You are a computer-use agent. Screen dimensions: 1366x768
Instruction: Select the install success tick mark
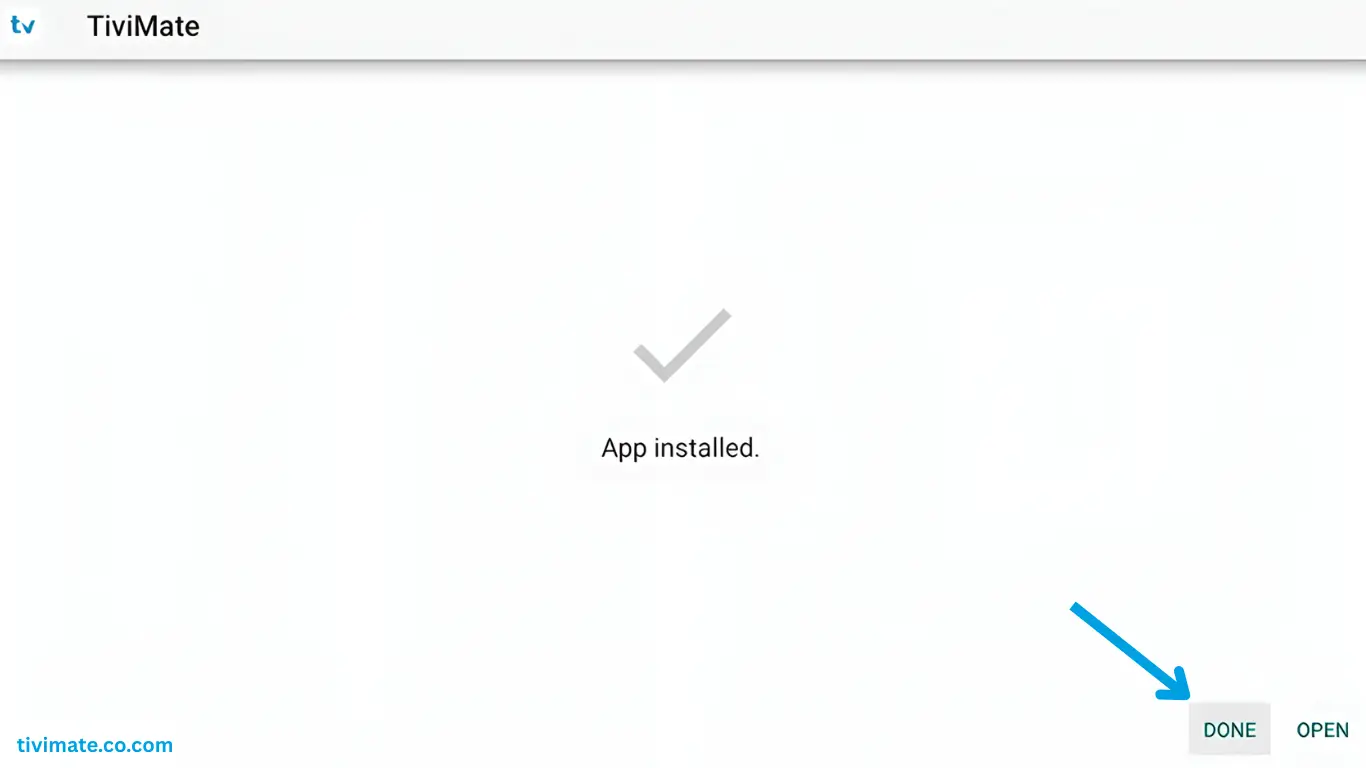coord(682,345)
